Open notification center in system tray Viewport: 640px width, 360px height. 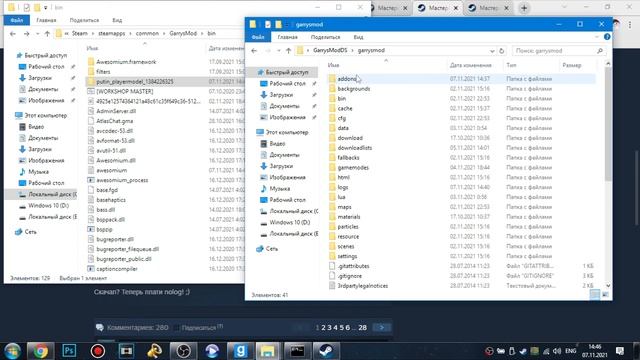coord(620,351)
